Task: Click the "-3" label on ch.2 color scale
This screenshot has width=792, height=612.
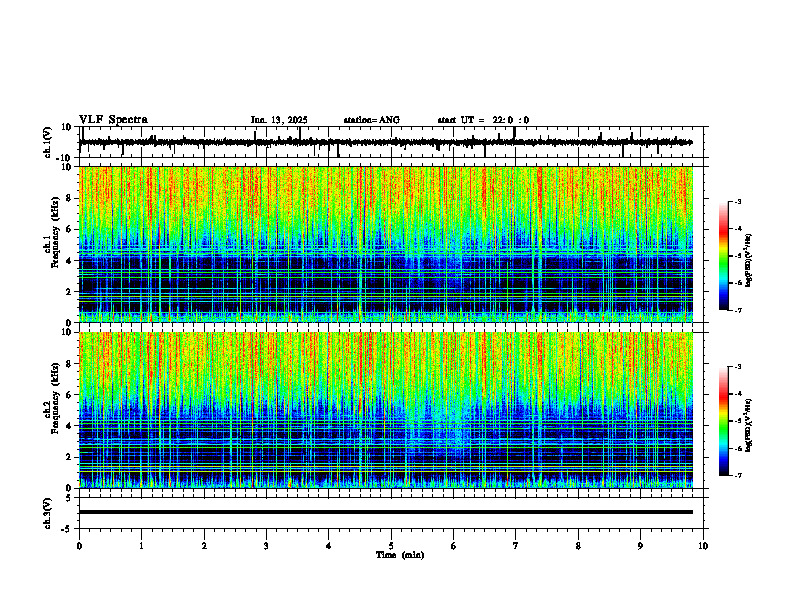Action: (x=737, y=367)
